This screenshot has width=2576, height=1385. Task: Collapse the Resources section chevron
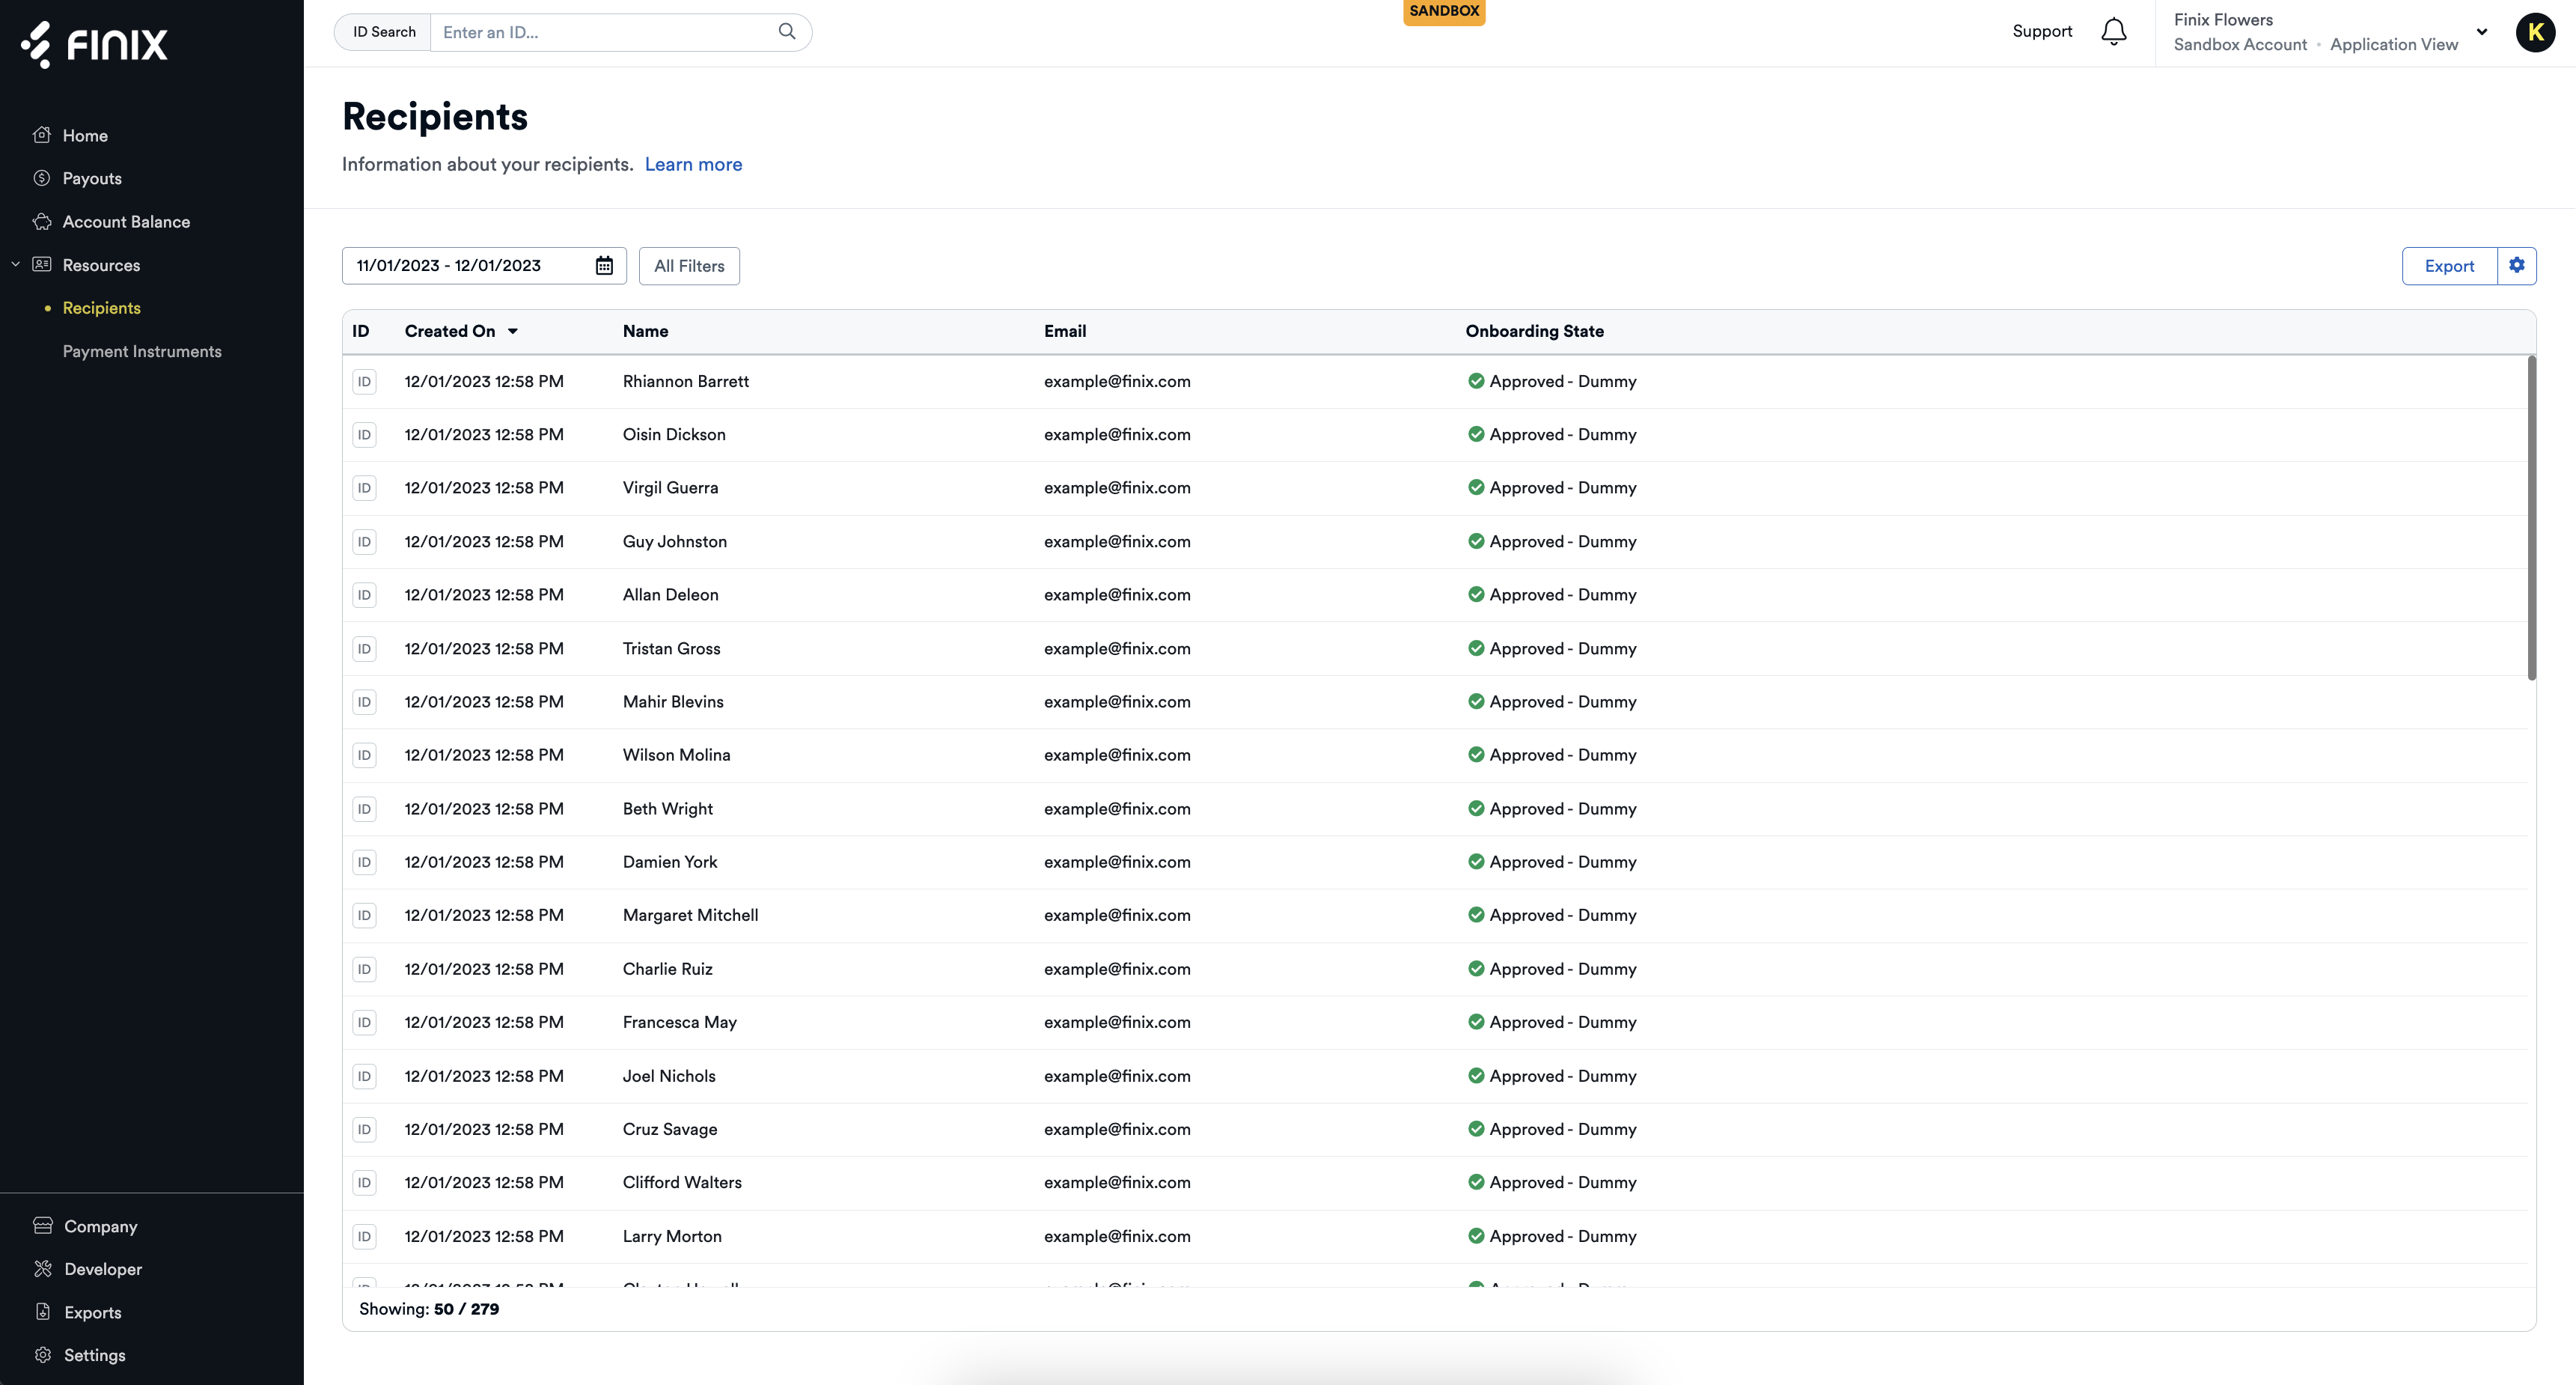15,264
